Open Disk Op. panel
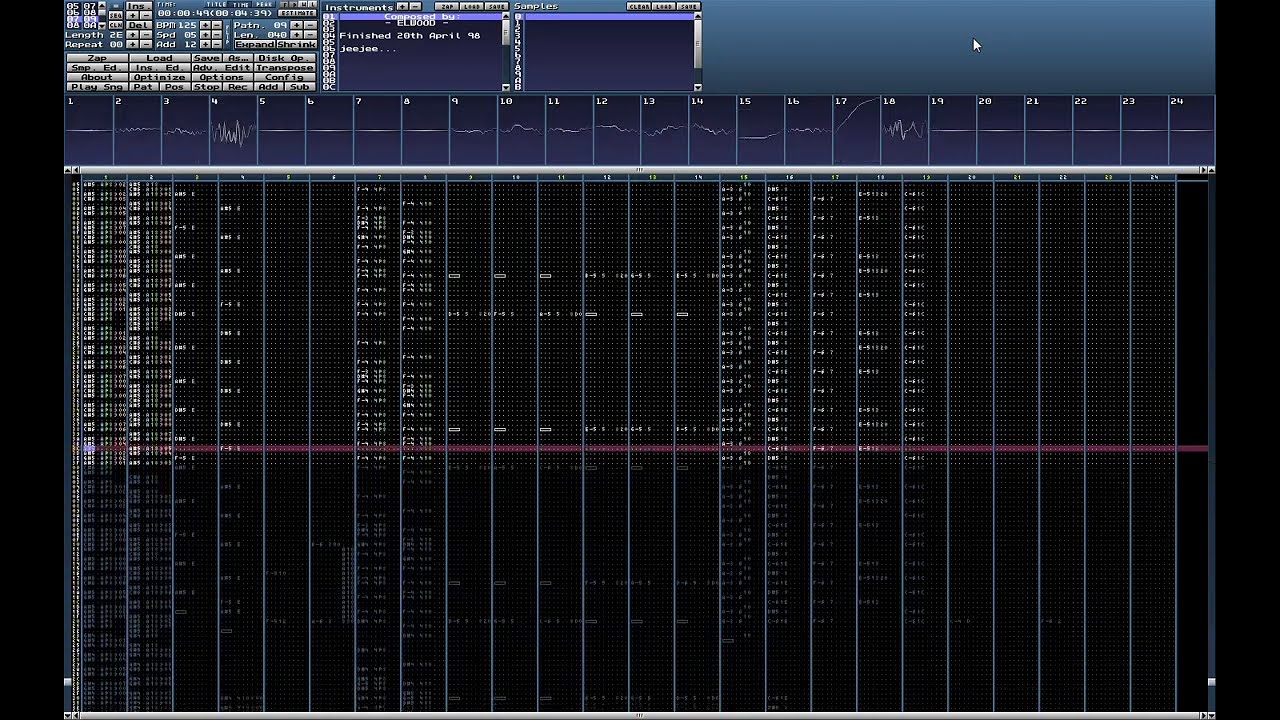Screen dimensions: 1280x720 285,58
